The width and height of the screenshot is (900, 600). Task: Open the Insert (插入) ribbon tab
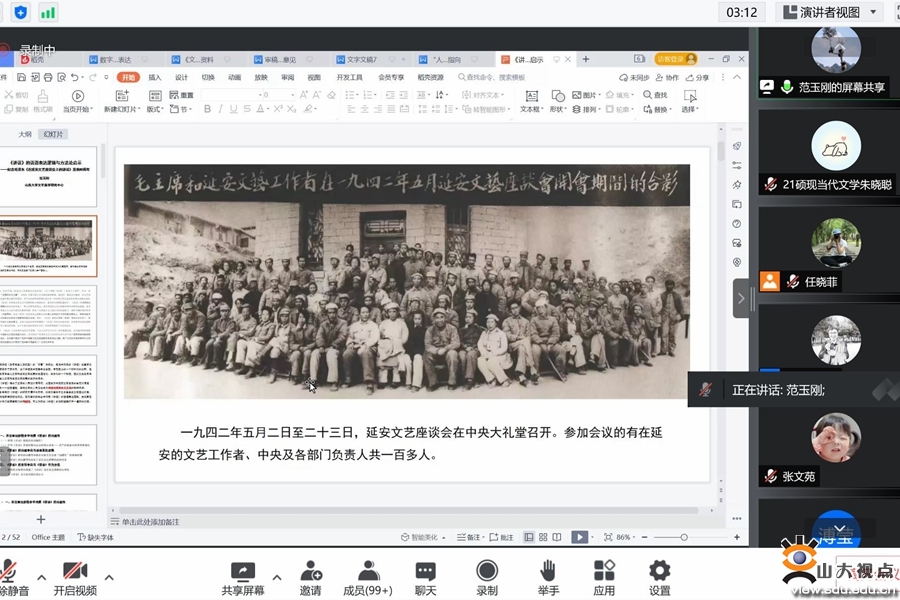155,77
